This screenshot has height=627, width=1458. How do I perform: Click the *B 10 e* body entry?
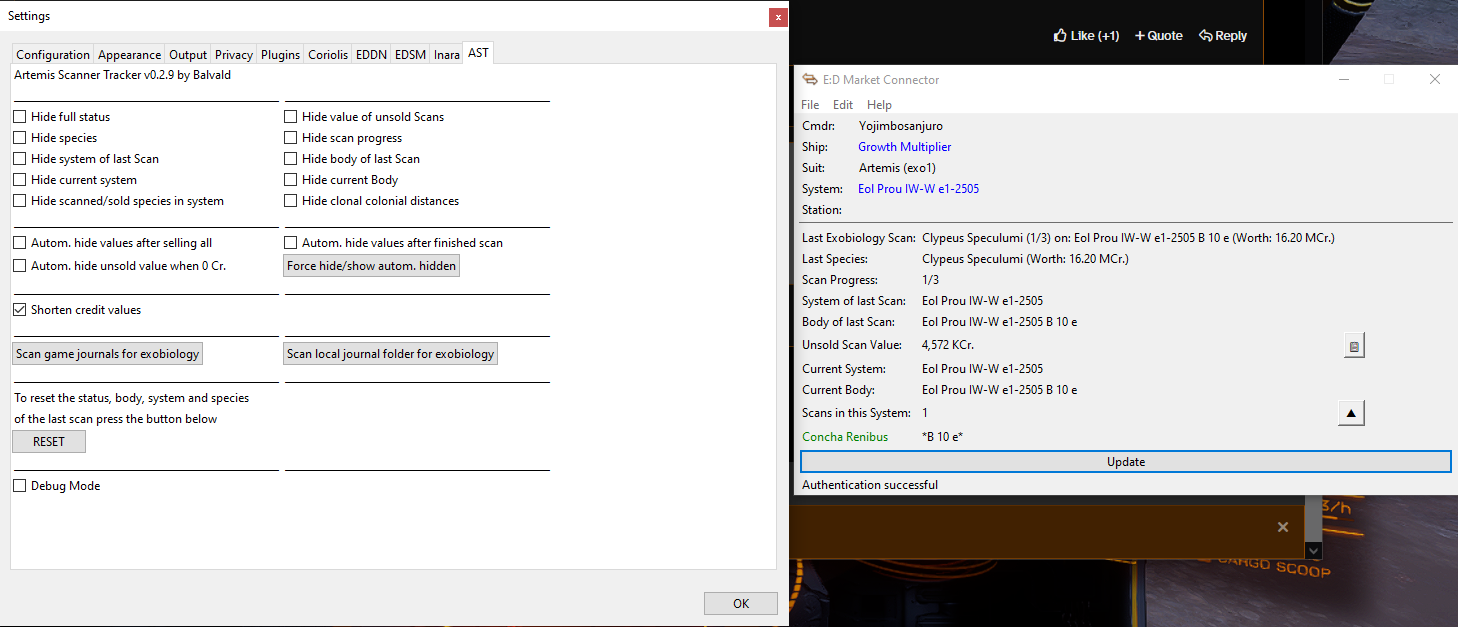[942, 437]
